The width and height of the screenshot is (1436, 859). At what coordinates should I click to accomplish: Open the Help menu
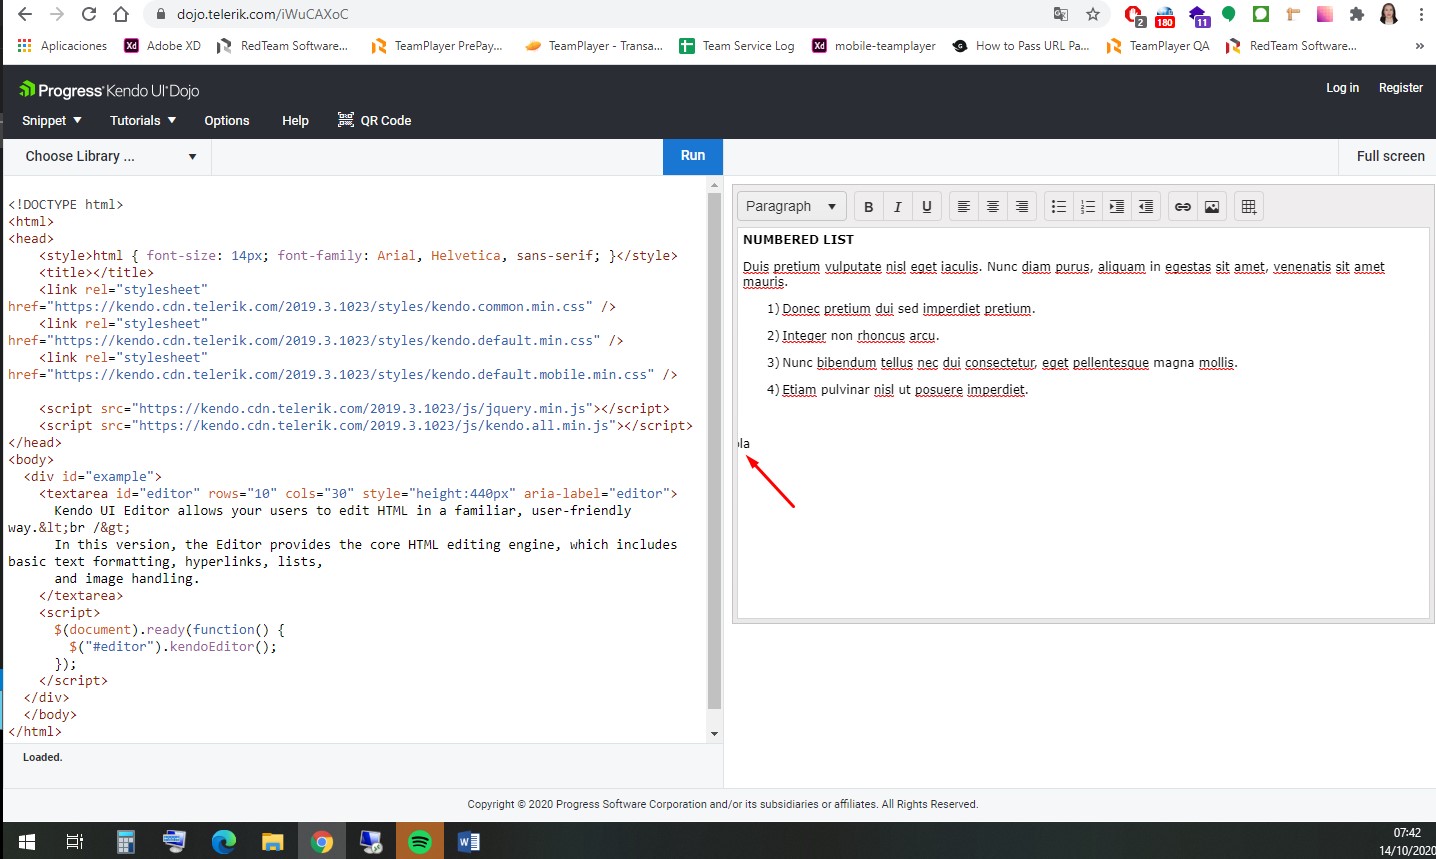(x=295, y=120)
